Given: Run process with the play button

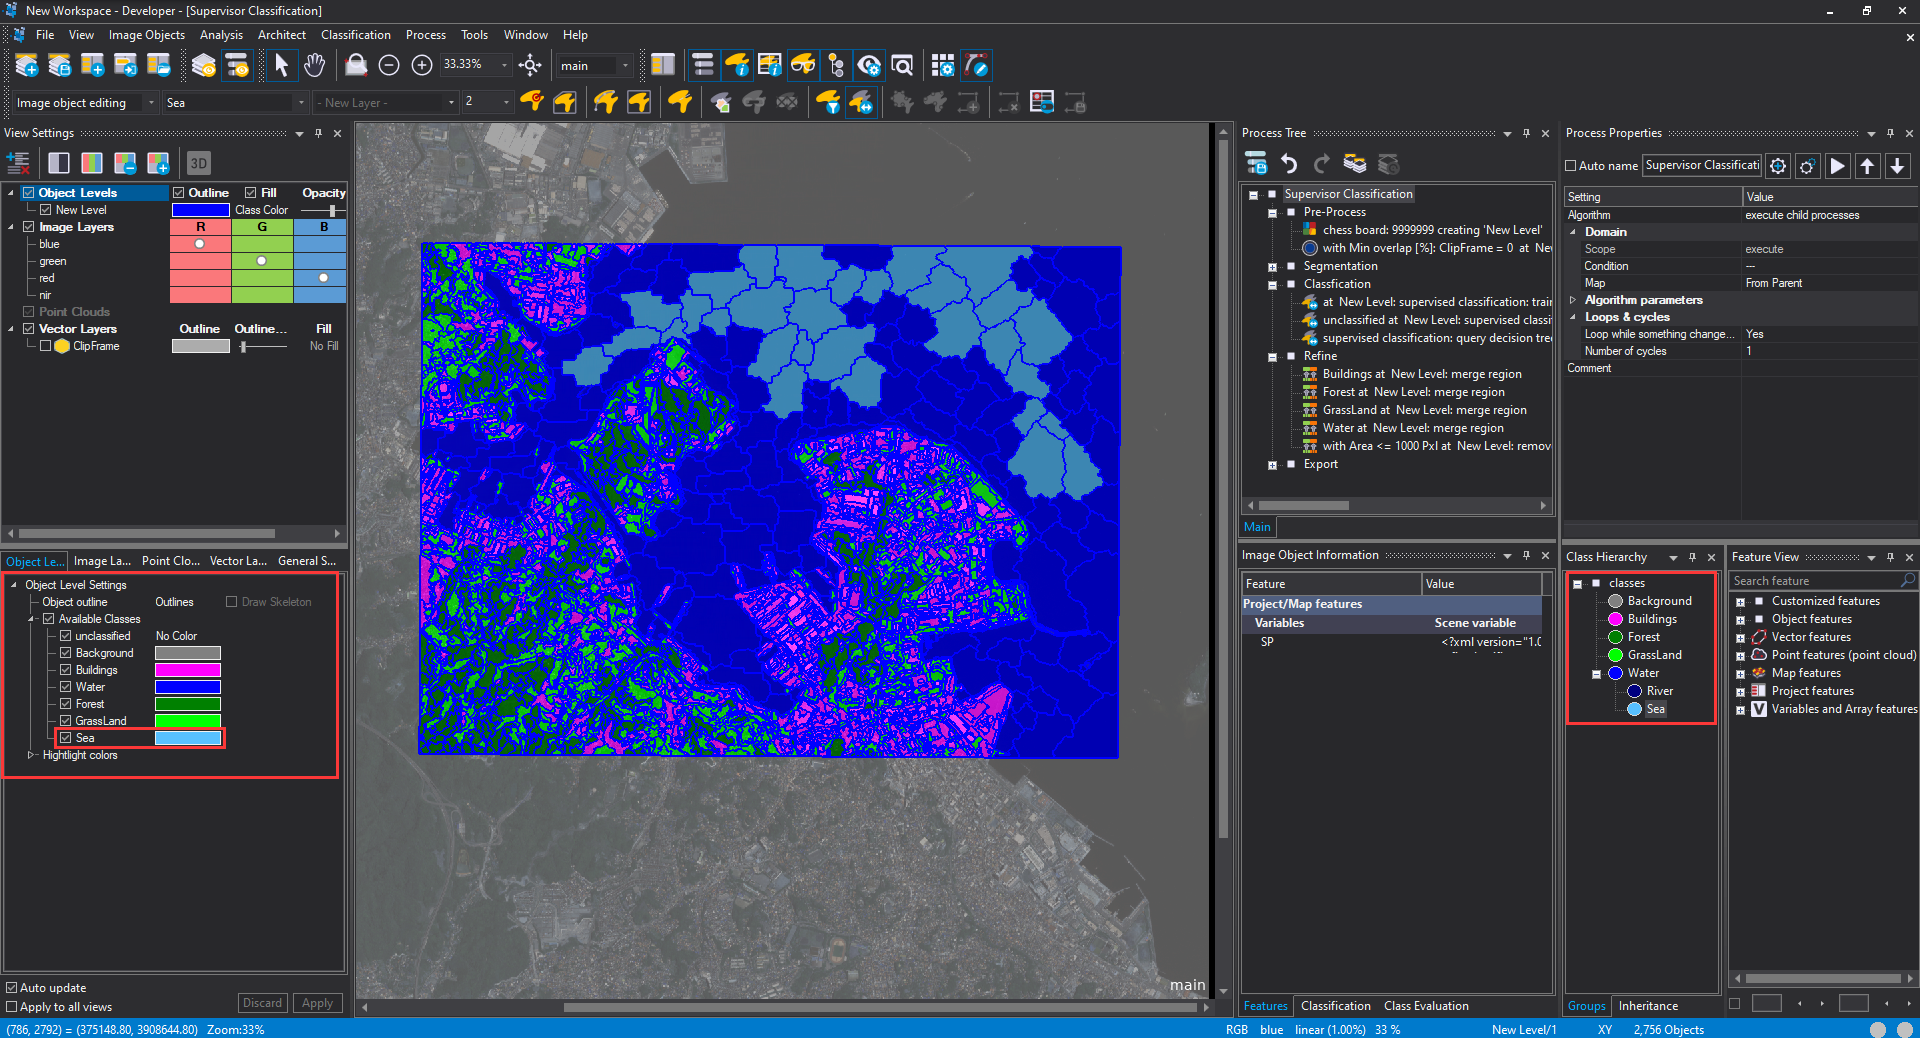Looking at the screenshot, I should 1837,166.
